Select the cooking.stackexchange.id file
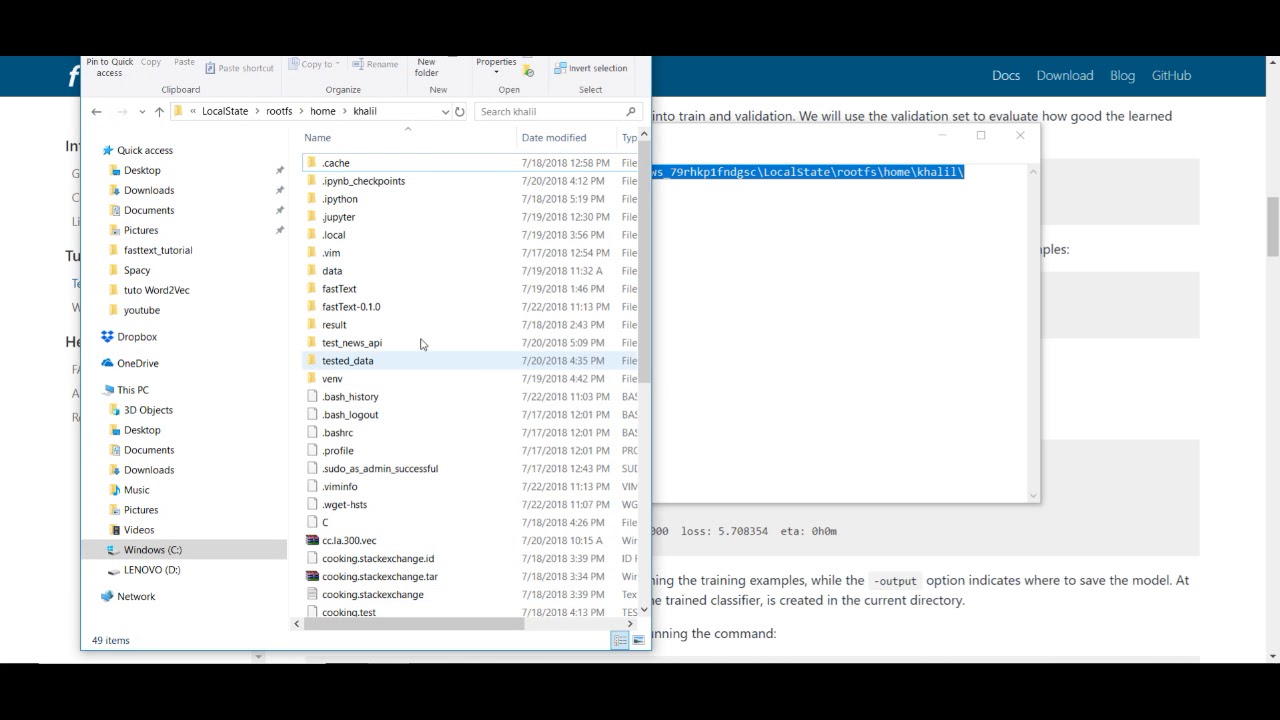1280x720 pixels. (x=378, y=559)
